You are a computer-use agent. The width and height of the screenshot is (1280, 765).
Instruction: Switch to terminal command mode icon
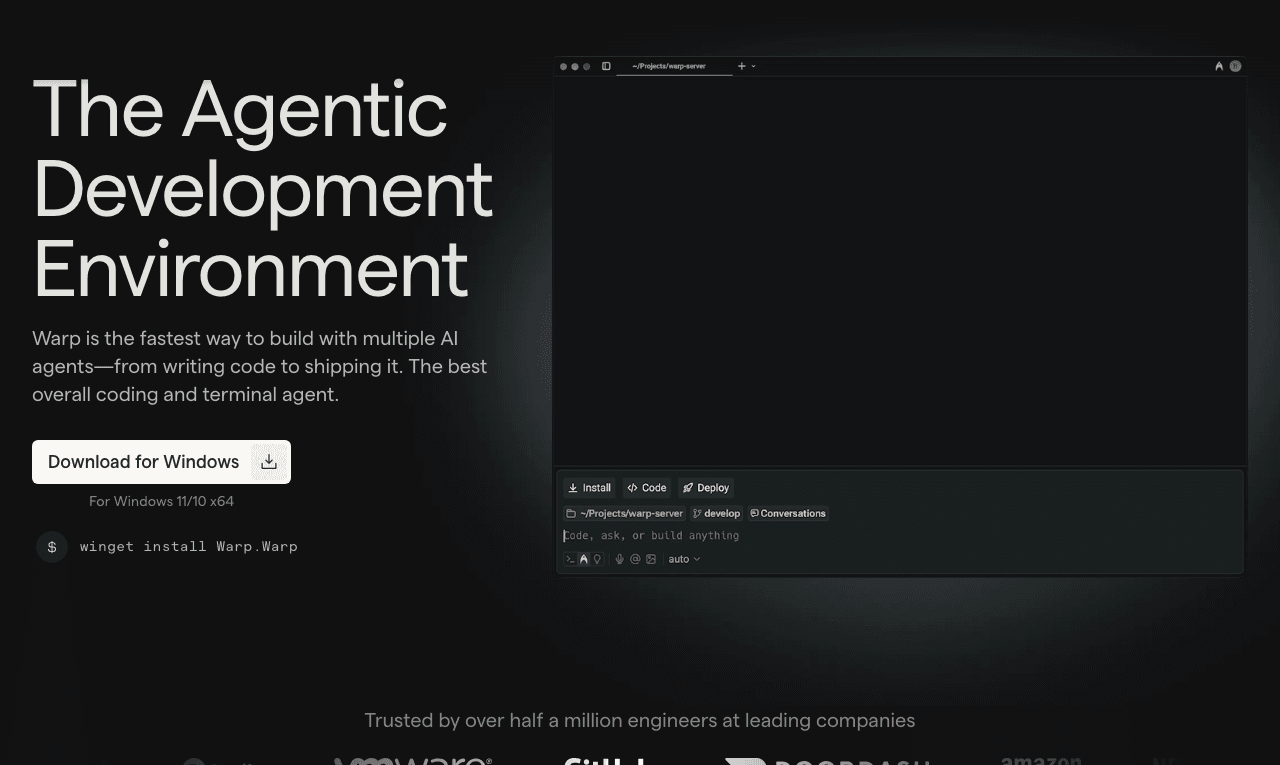[x=571, y=559]
